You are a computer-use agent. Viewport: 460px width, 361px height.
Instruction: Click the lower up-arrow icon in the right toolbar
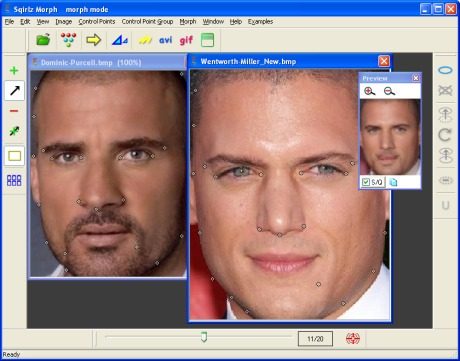tap(445, 155)
